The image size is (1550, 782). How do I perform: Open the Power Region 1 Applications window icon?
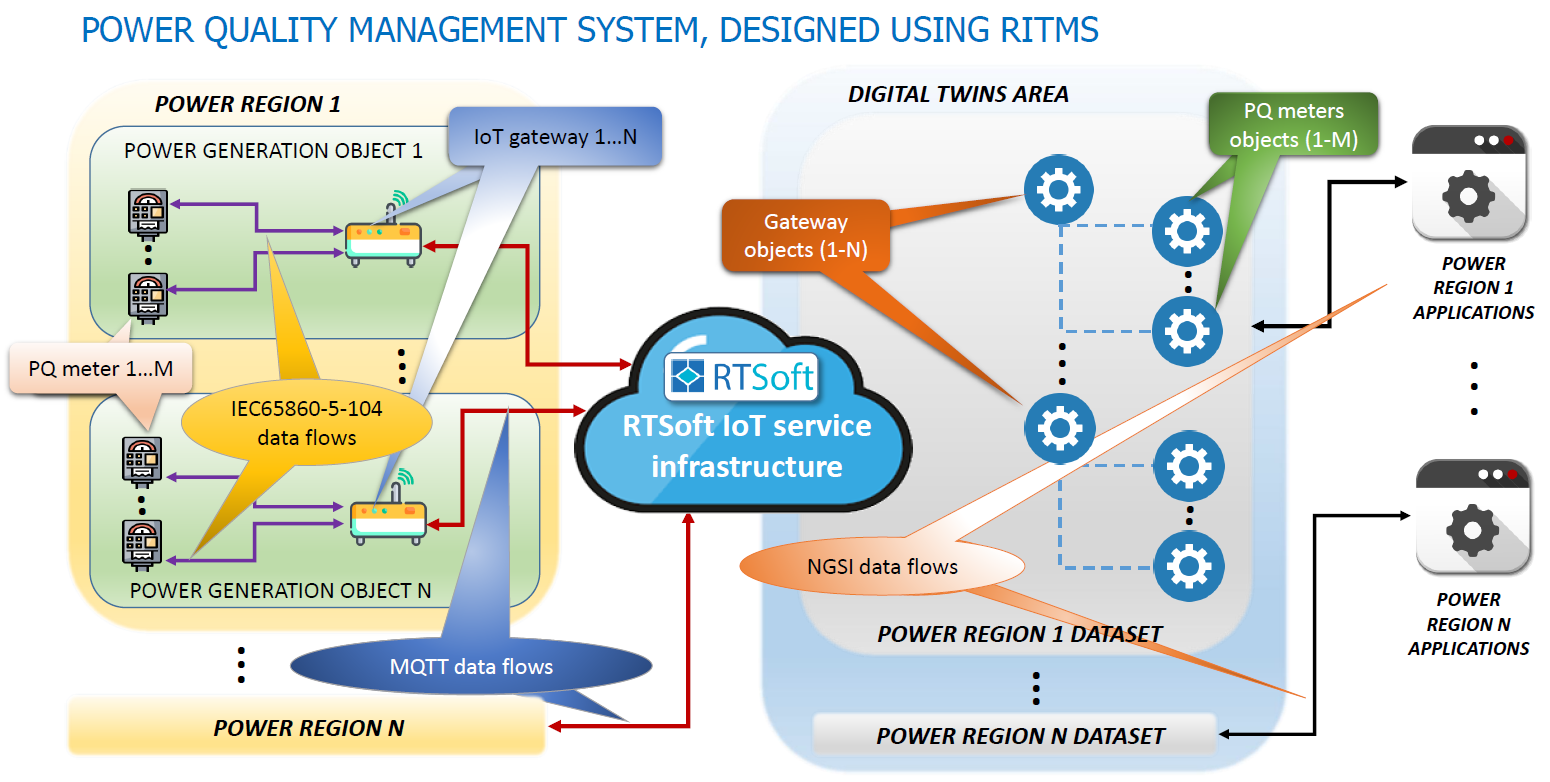(1469, 183)
